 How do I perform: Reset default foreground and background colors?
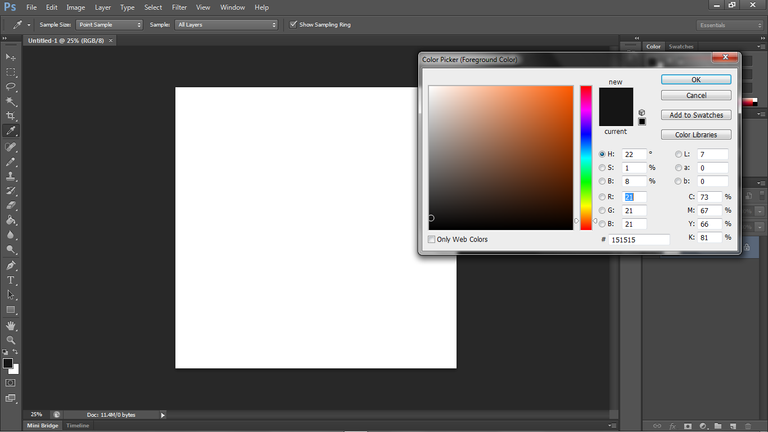click(5, 352)
